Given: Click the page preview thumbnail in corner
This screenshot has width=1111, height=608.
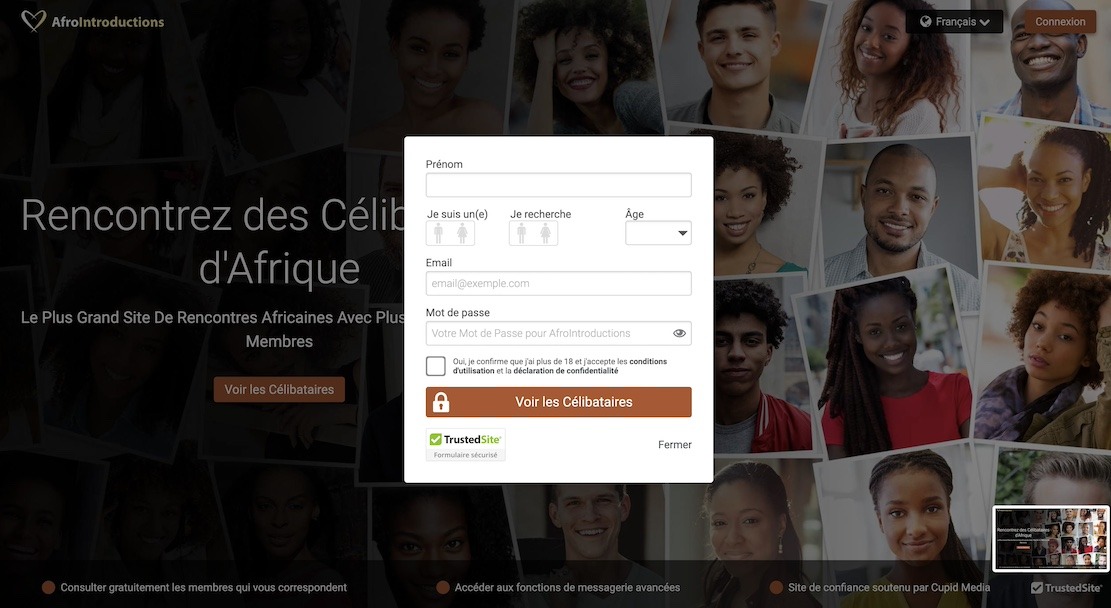Looking at the screenshot, I should coord(1051,539).
